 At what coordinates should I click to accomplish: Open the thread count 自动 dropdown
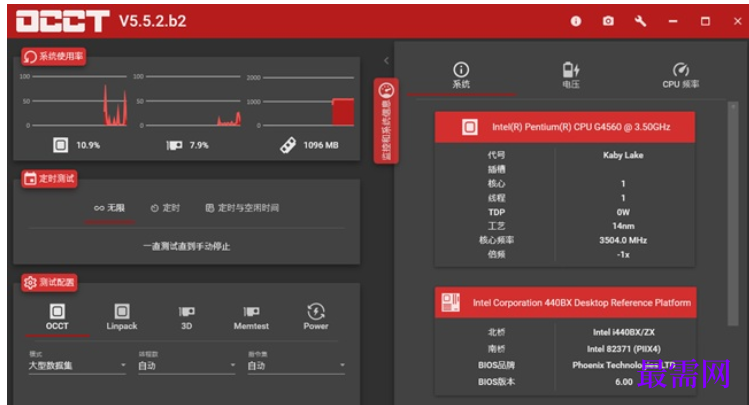click(187, 365)
